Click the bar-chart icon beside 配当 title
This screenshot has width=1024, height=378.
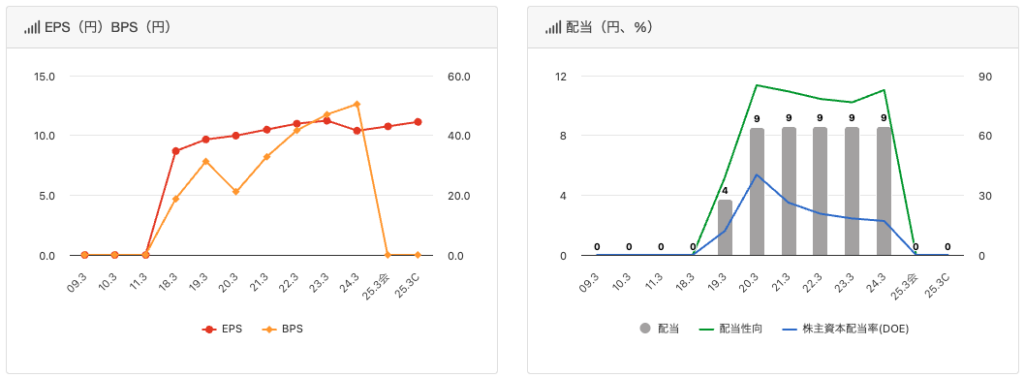click(x=553, y=28)
